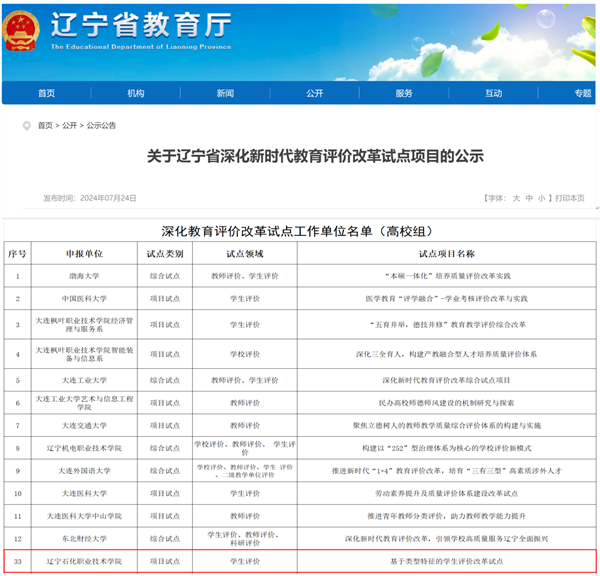Select 公开 in the top navigation bar
This screenshot has height=576, width=600.
(315, 93)
